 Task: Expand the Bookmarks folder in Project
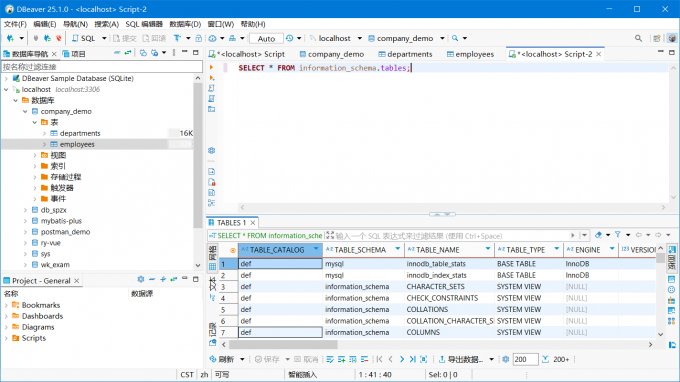[6, 305]
